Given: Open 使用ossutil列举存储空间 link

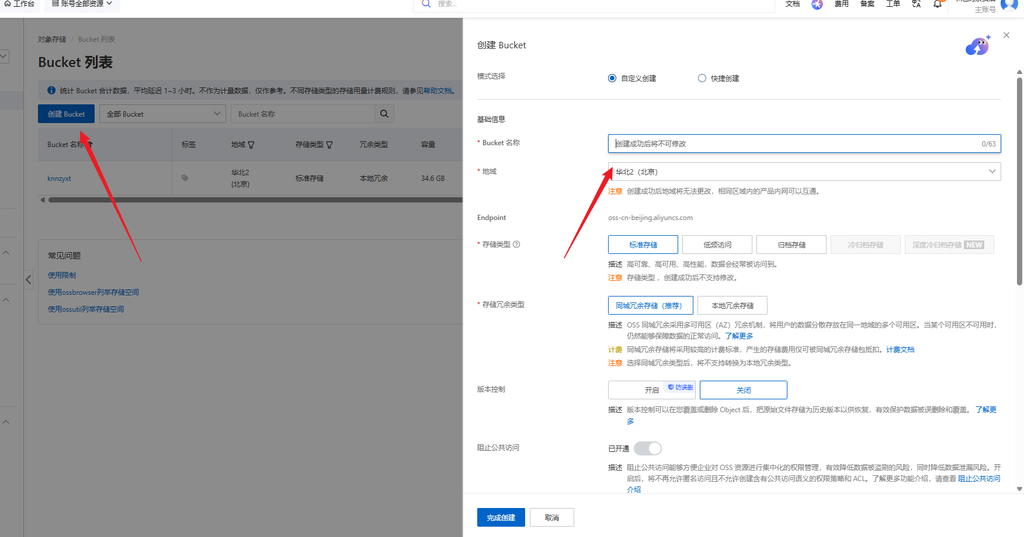Looking at the screenshot, I should pyautogui.click(x=86, y=309).
